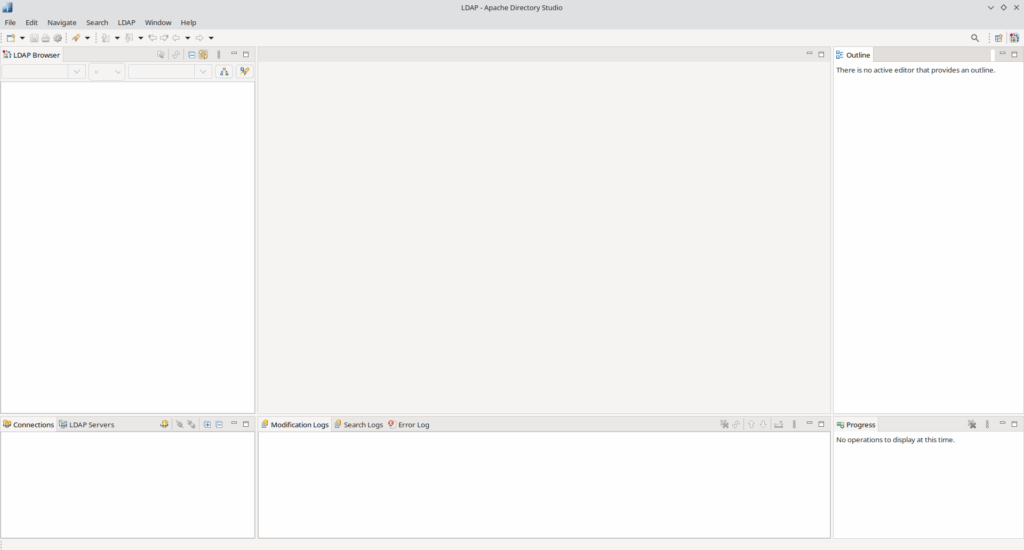Open the Previous Annotation dropdown arrow
Screen dimensions: 1024x550
pos(141,38)
